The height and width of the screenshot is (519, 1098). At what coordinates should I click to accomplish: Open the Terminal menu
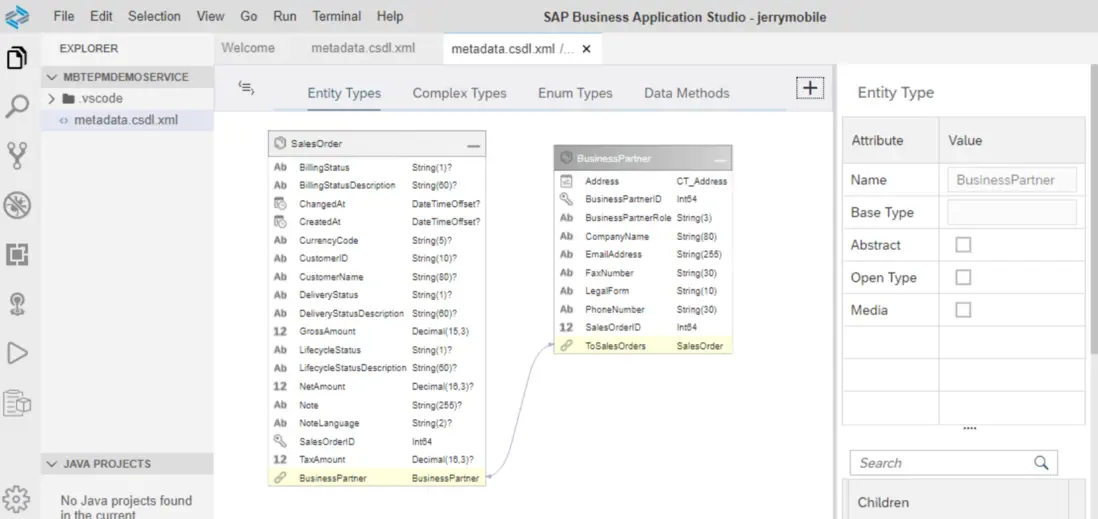336,16
